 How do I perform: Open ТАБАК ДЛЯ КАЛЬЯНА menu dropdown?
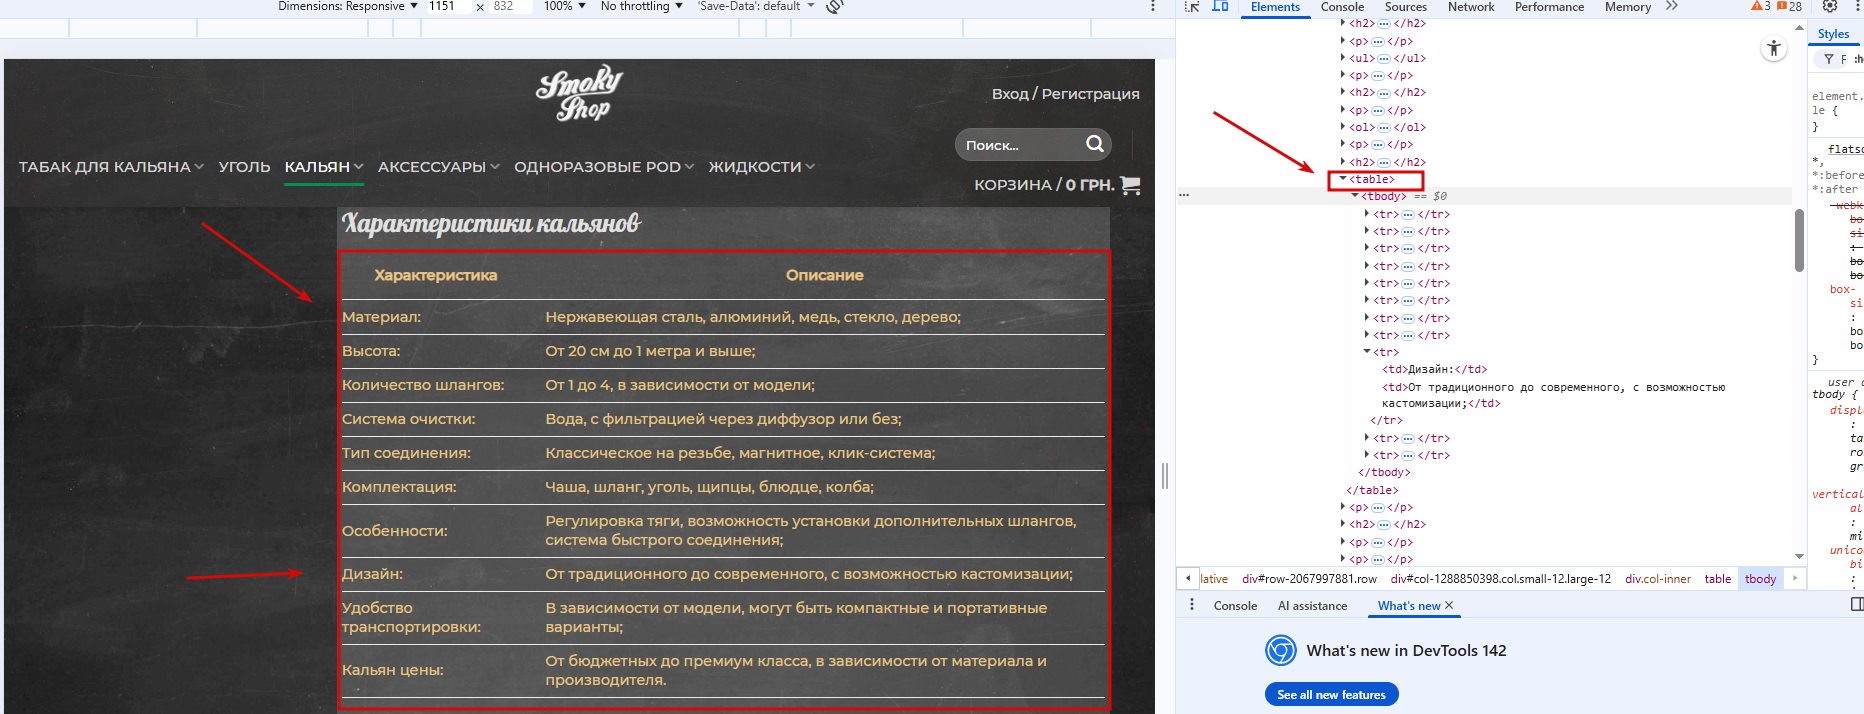coord(111,167)
